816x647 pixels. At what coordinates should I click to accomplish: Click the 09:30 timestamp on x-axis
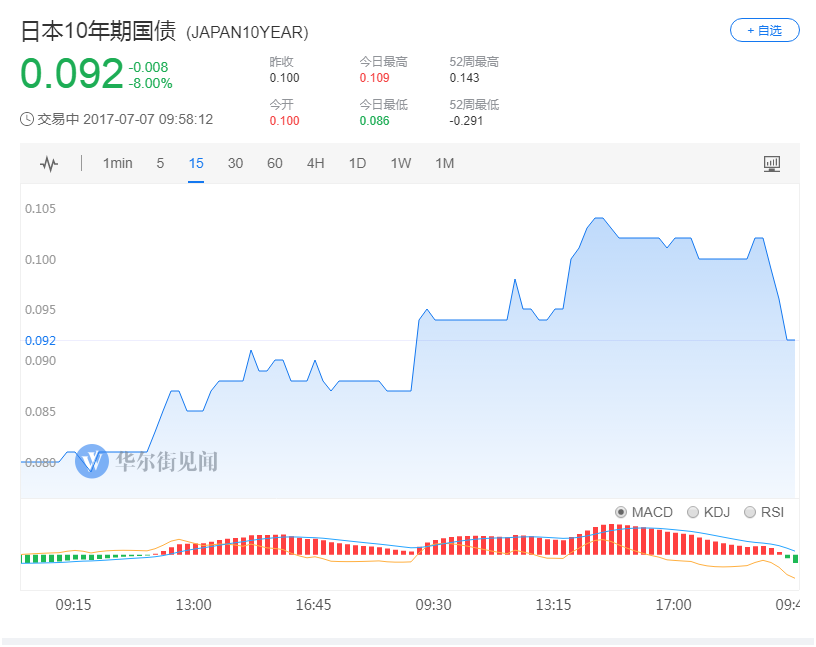click(x=435, y=604)
